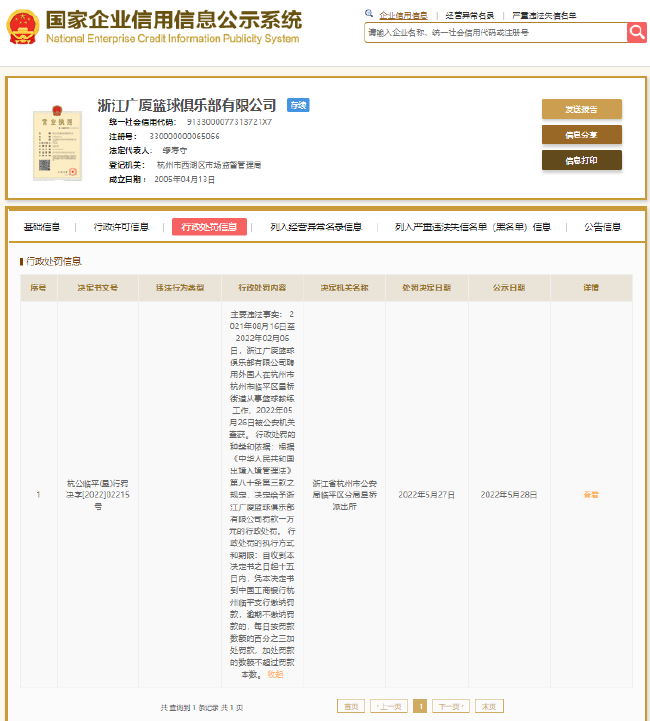
Task: Click credit code 91330000773137​21X7
Action: 229,122
